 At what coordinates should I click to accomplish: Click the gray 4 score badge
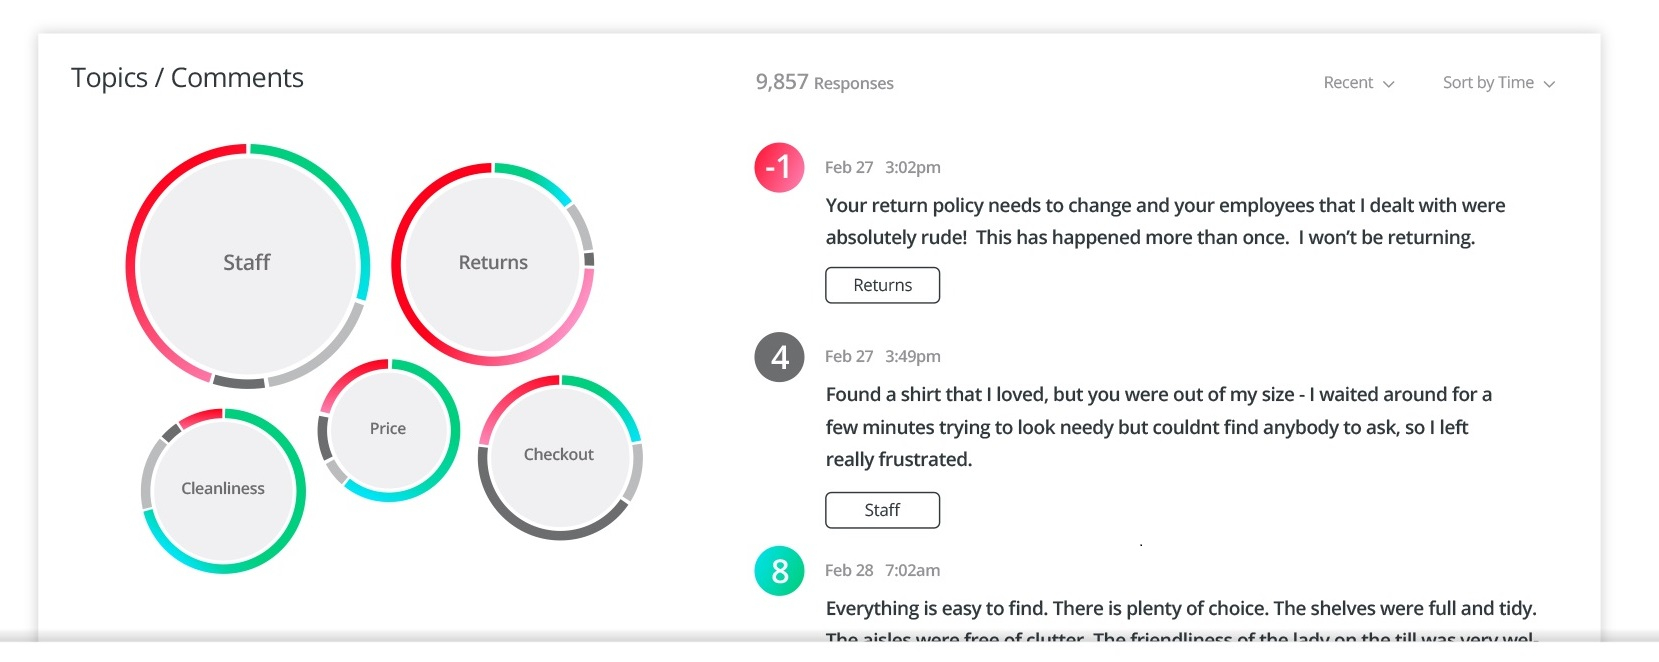point(779,357)
